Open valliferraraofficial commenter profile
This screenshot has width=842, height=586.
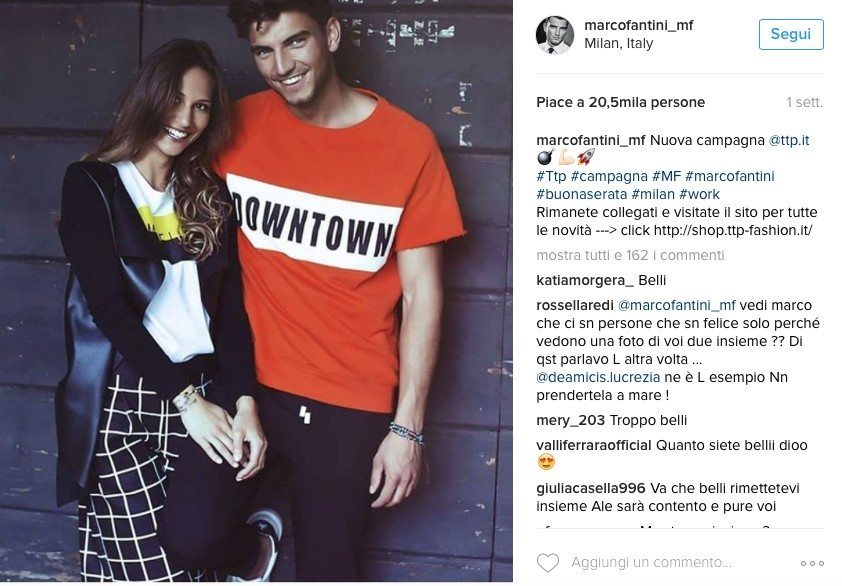tap(594, 445)
